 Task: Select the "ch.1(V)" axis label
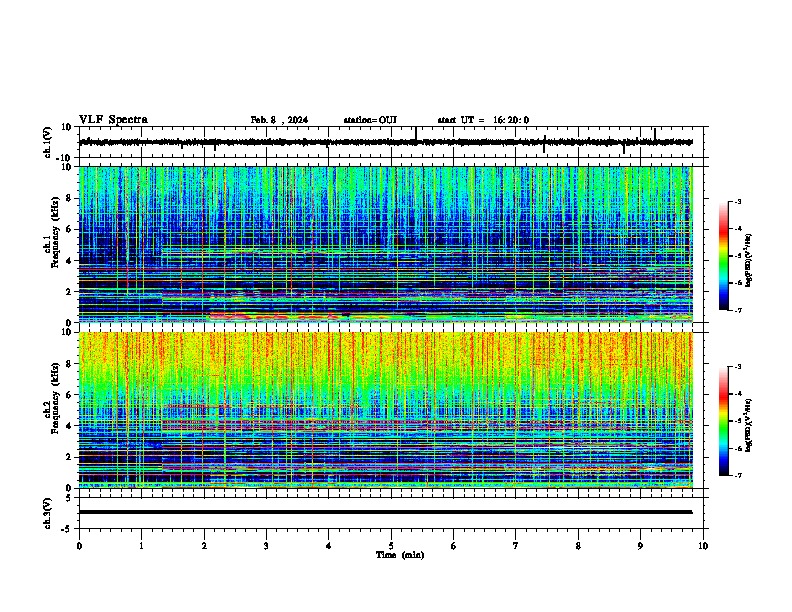[x=48, y=142]
